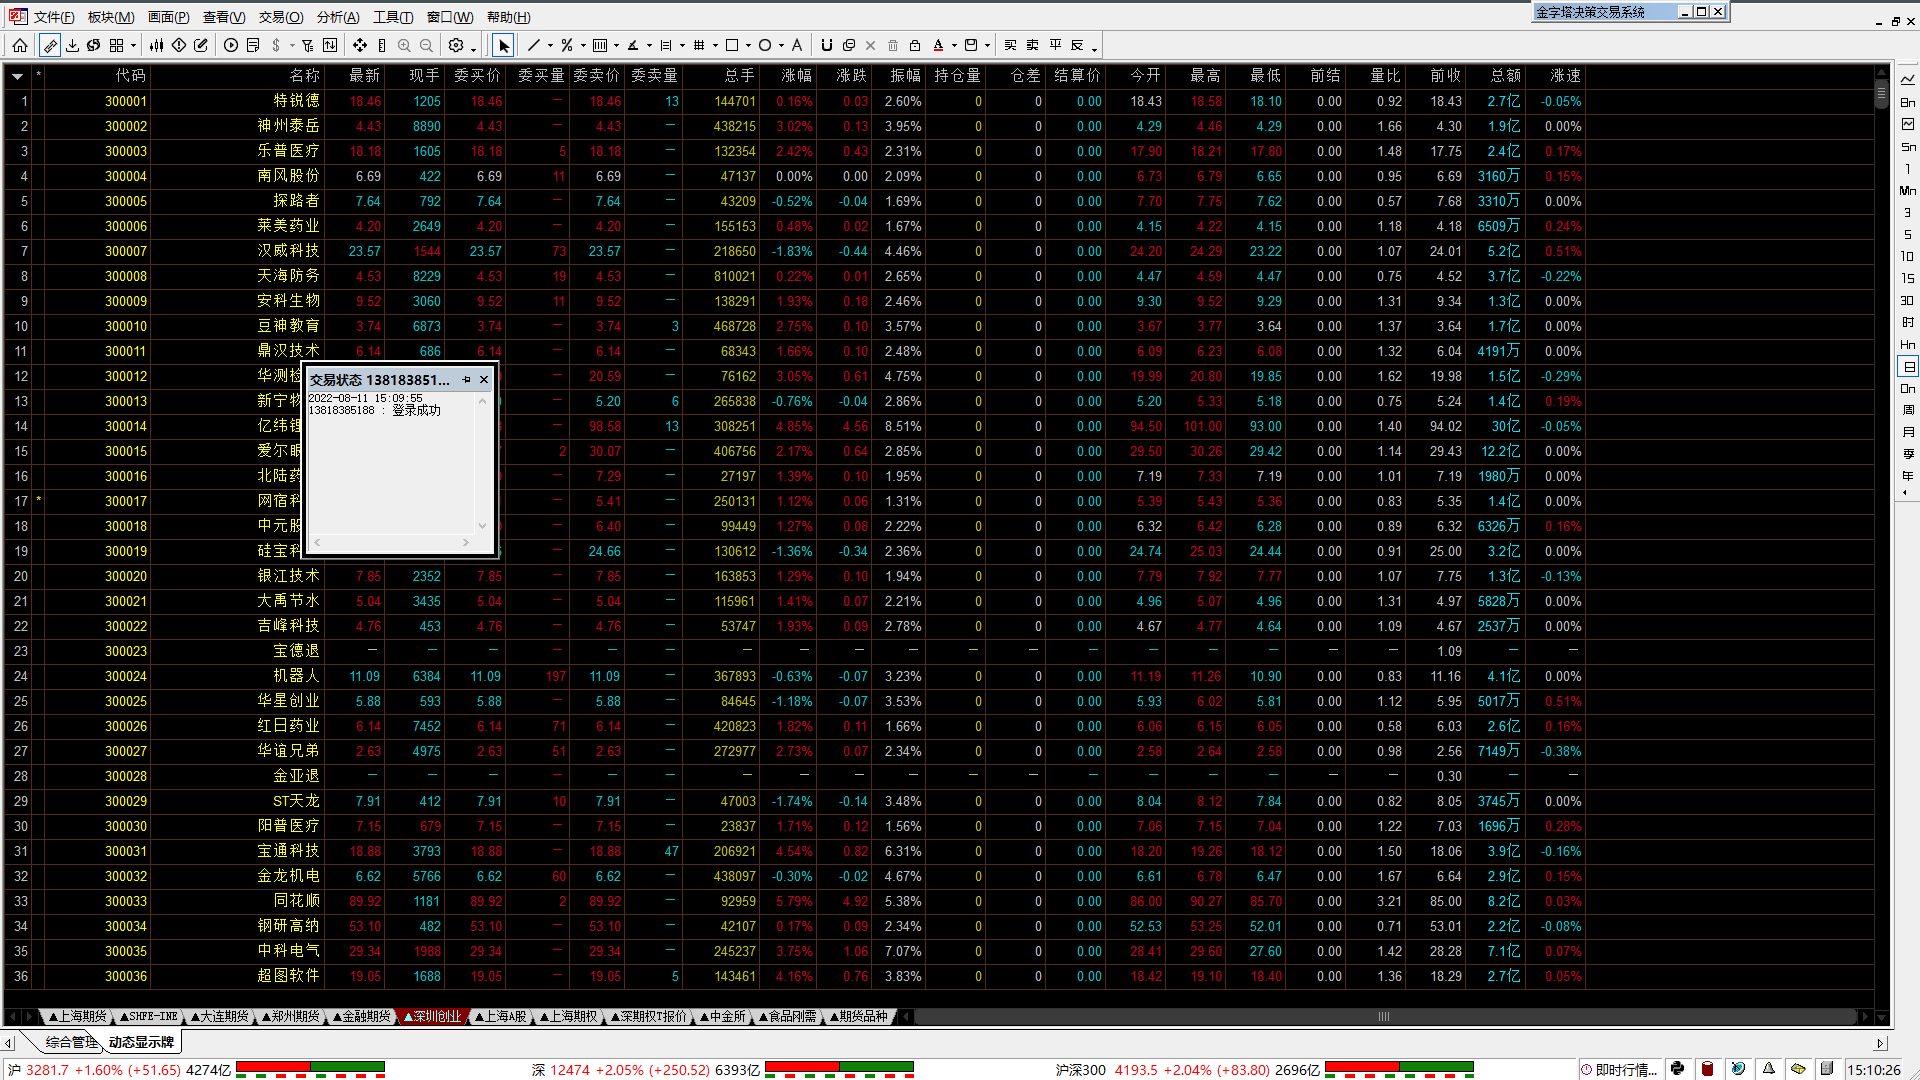Viewport: 1920px width, 1080px height.
Task: Open the candlestick chart icon
Action: (157, 45)
